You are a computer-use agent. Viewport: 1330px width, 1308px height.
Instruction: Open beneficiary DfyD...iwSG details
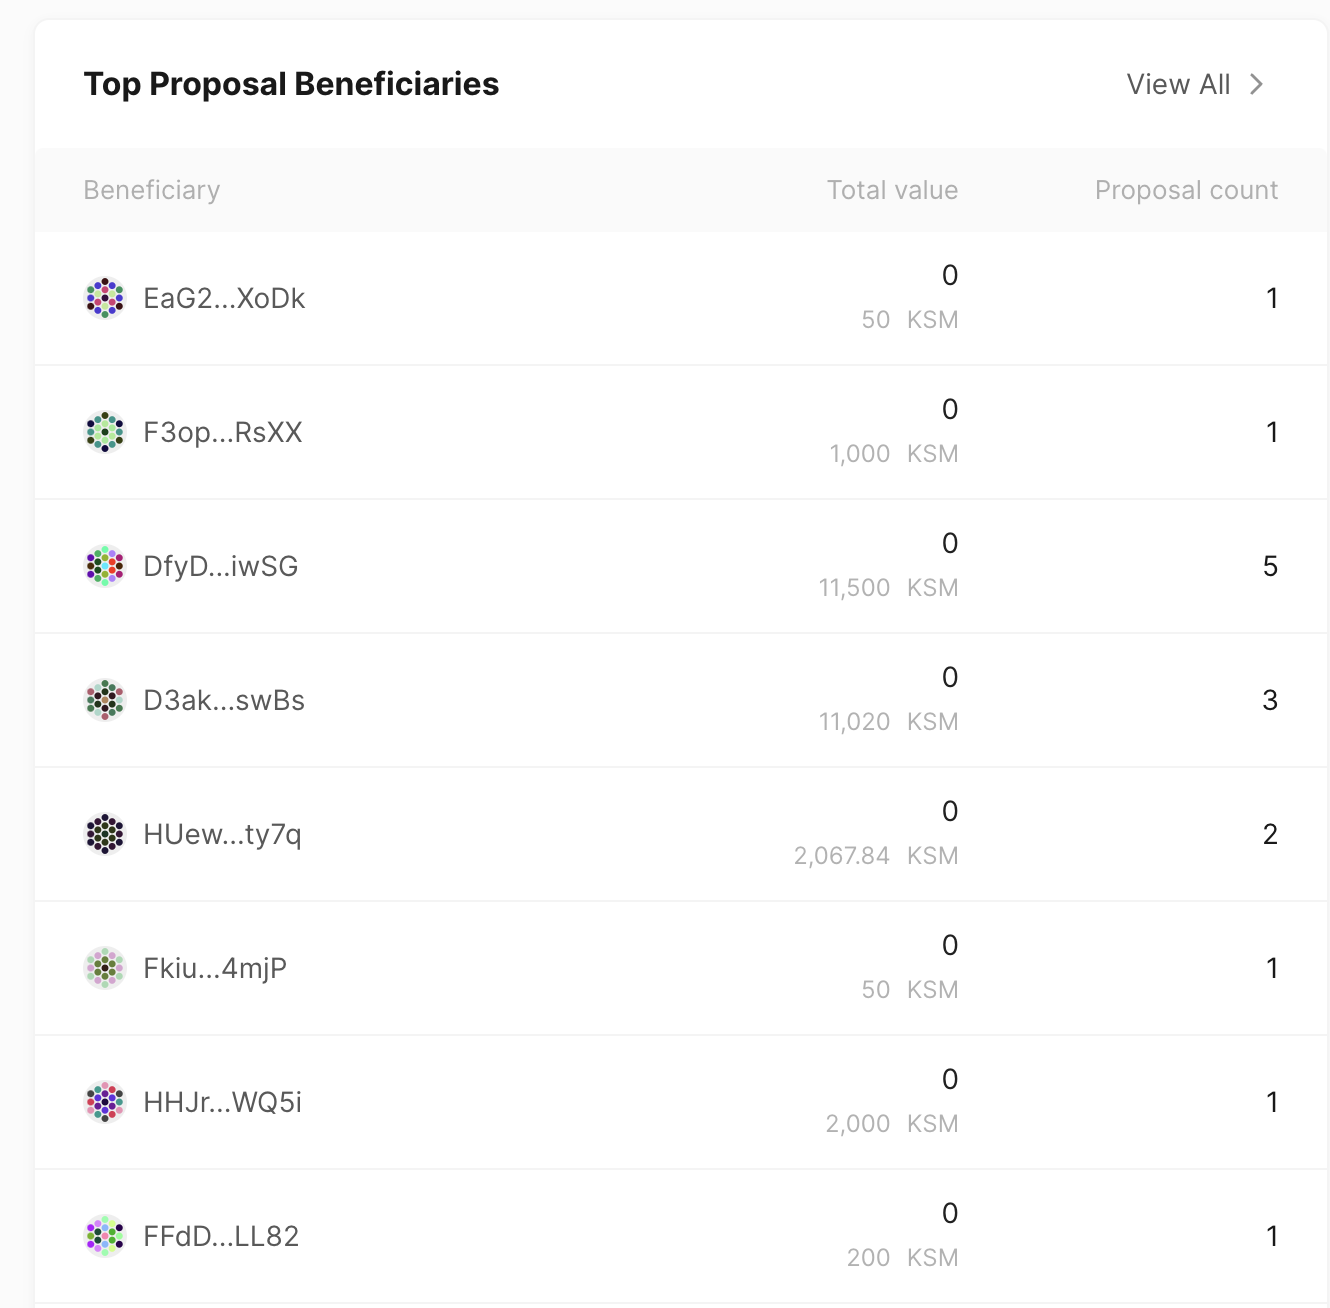pos(222,565)
